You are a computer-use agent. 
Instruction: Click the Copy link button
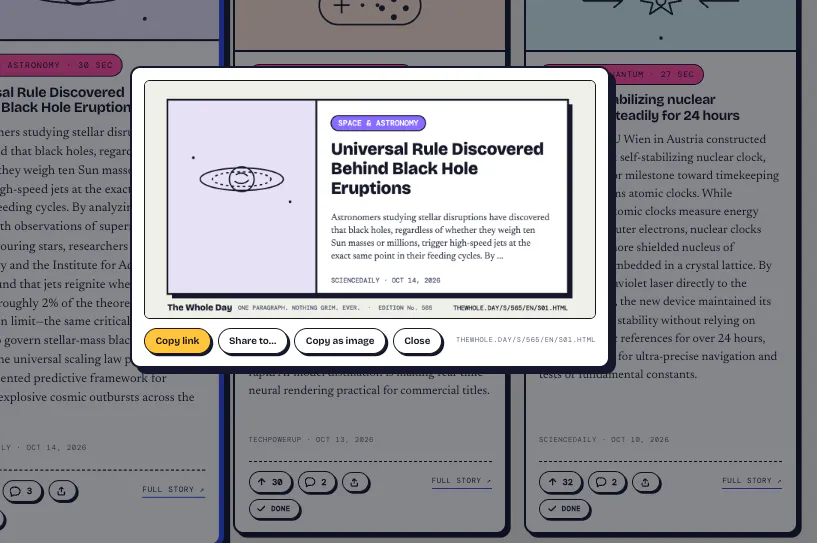coord(177,341)
